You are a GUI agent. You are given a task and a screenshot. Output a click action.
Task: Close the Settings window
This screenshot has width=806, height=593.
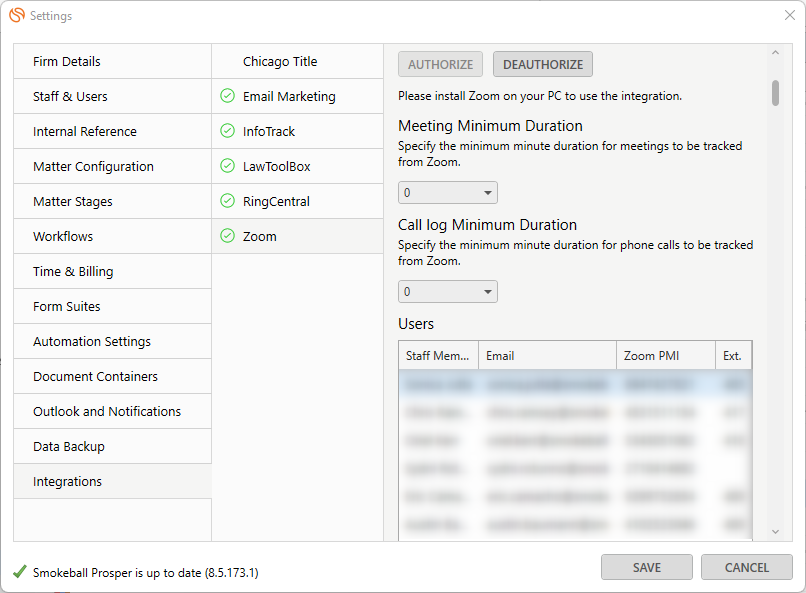[x=790, y=15]
